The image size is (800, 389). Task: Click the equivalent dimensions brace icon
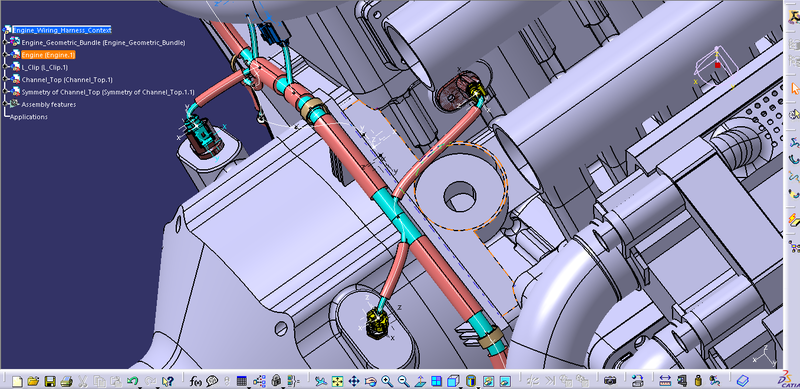pyautogui.click(x=293, y=381)
